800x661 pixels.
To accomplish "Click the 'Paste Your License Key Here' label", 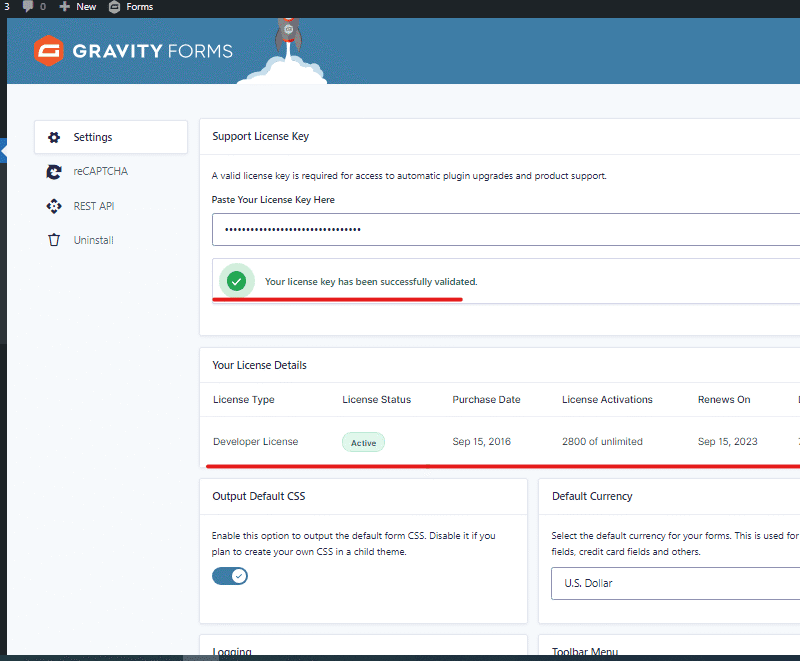I will [x=273, y=200].
